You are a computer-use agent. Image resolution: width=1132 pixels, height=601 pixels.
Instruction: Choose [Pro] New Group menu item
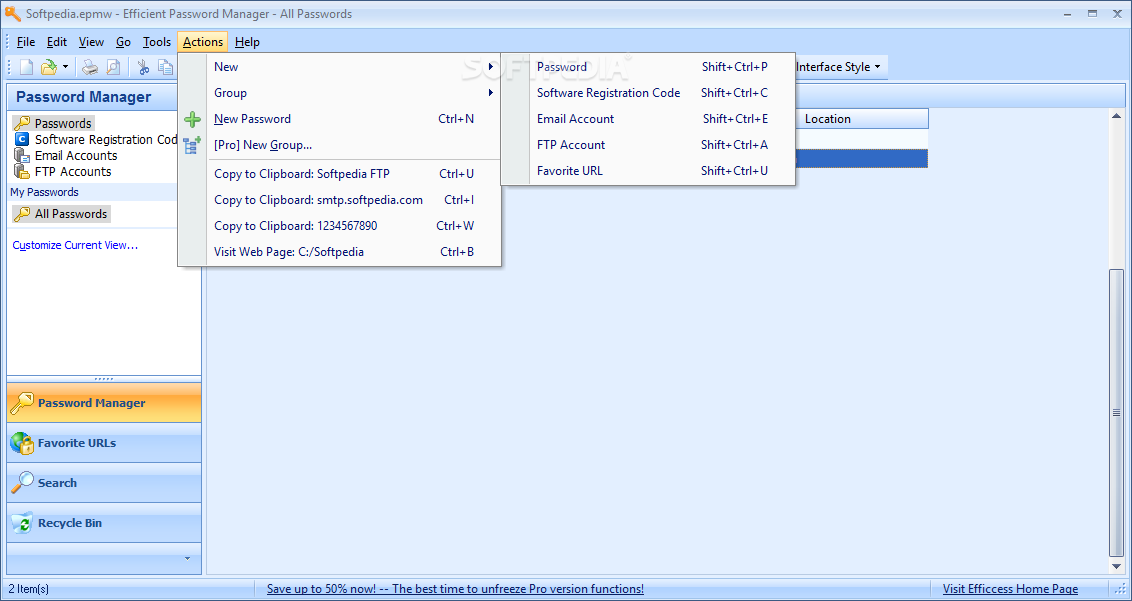(339, 144)
